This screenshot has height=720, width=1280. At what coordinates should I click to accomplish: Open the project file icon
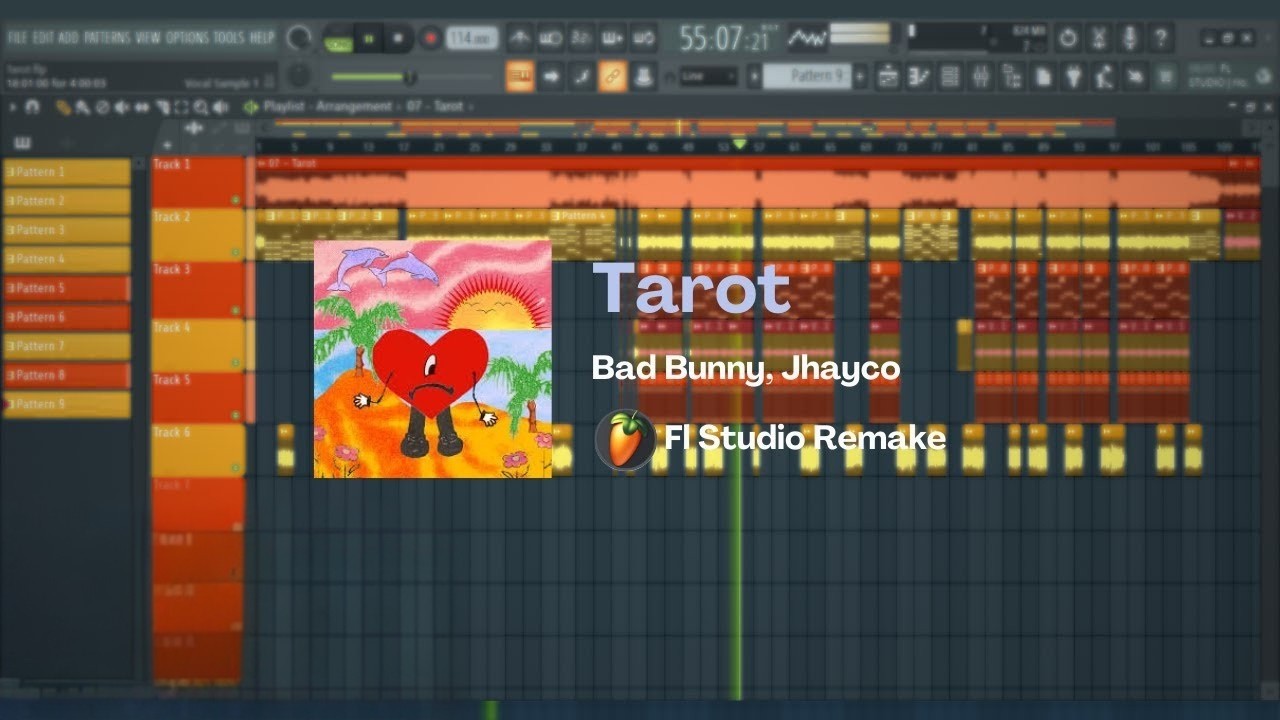point(1043,76)
